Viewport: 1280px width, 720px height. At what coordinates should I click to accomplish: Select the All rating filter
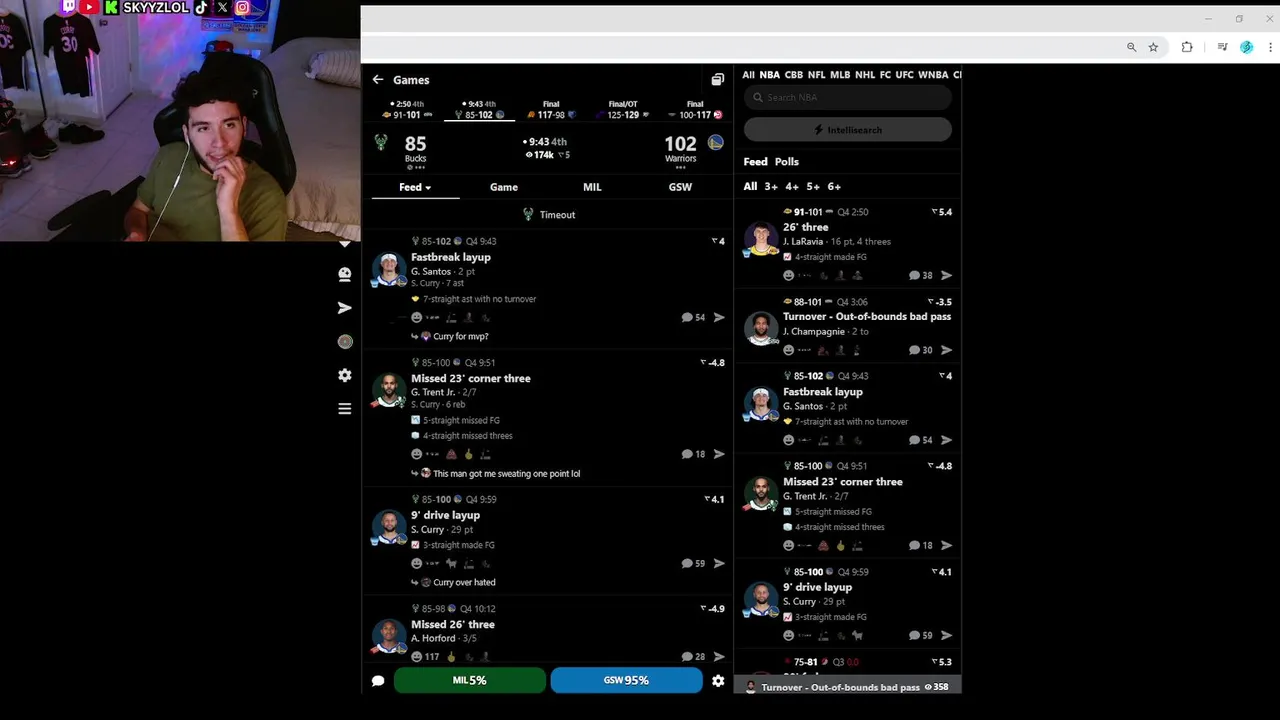(x=750, y=187)
